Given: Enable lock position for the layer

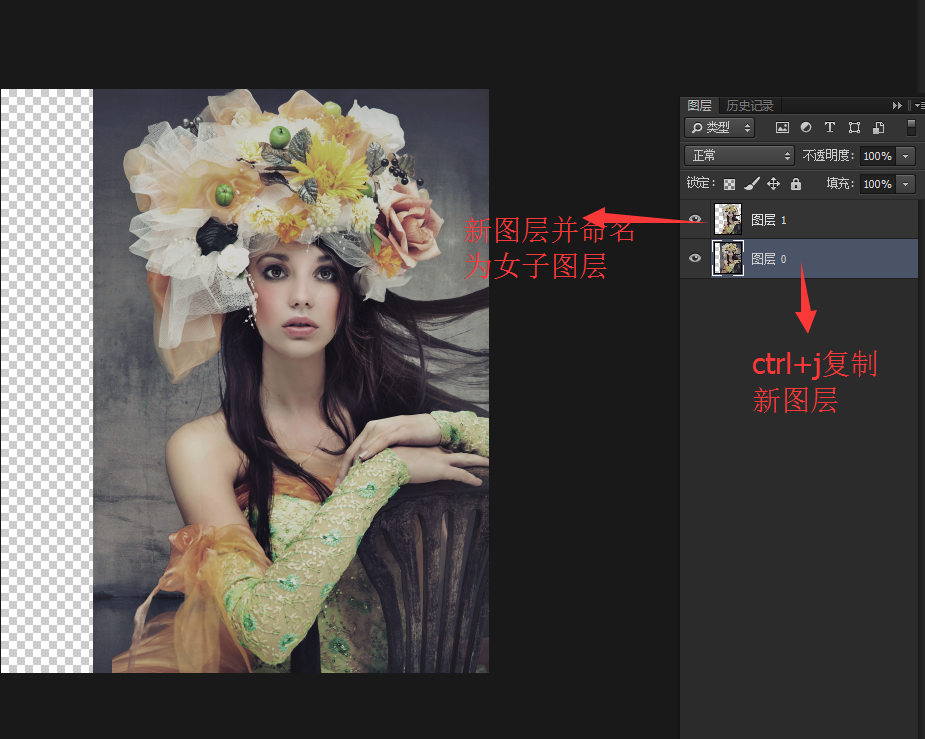Looking at the screenshot, I should 774,184.
